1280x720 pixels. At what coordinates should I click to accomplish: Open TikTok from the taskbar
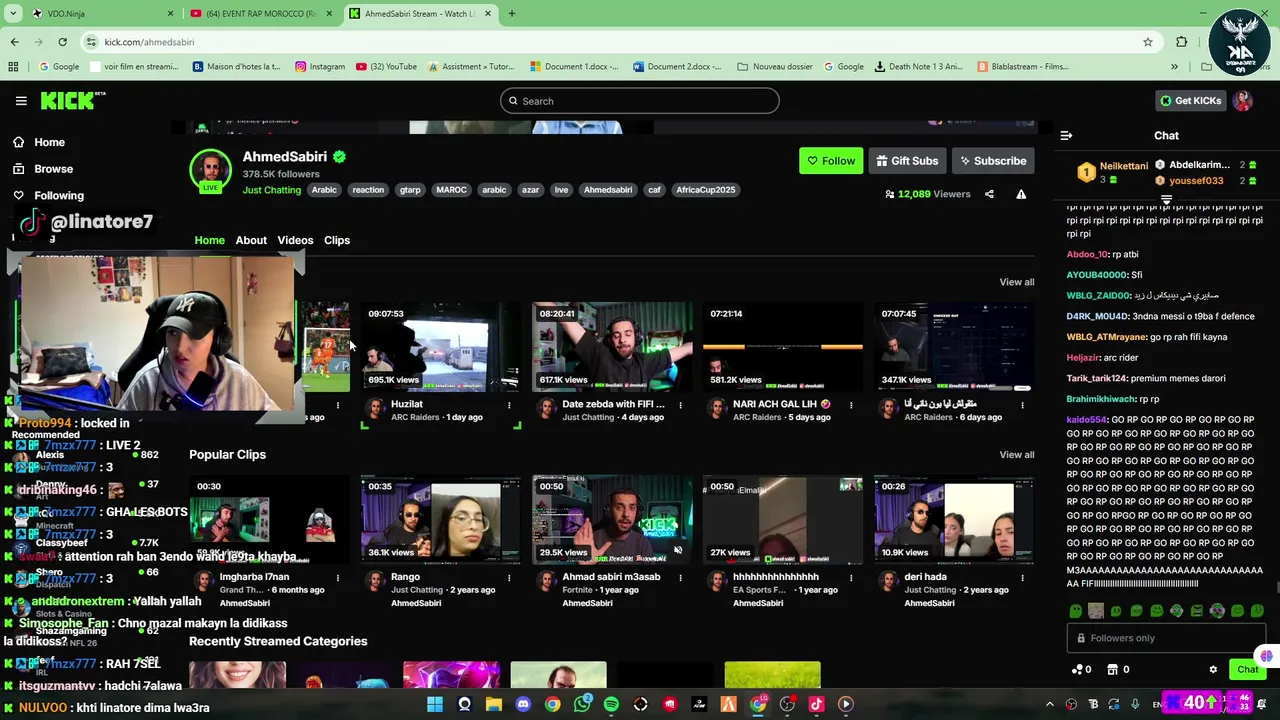point(816,705)
